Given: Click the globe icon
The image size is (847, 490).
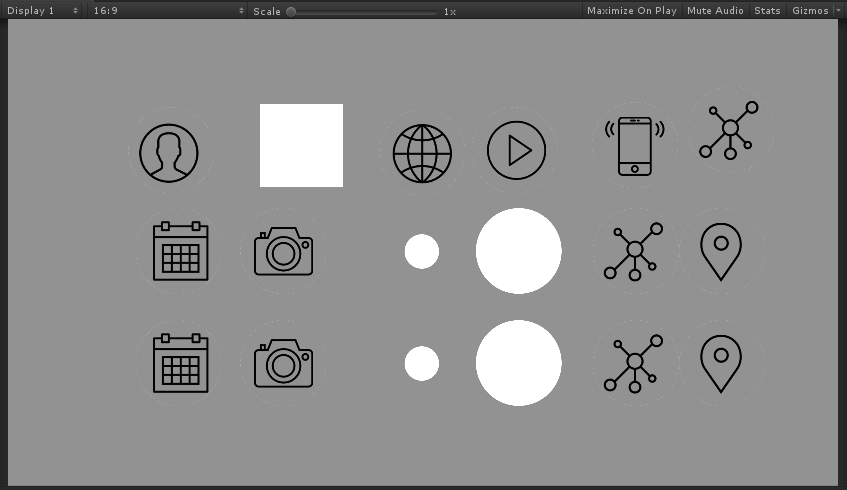Looking at the screenshot, I should coord(422,153).
